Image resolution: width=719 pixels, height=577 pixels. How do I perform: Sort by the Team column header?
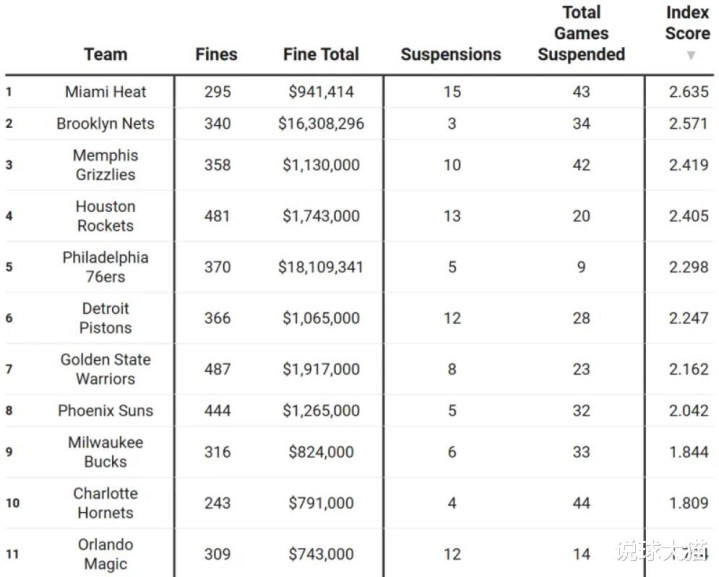(x=105, y=54)
